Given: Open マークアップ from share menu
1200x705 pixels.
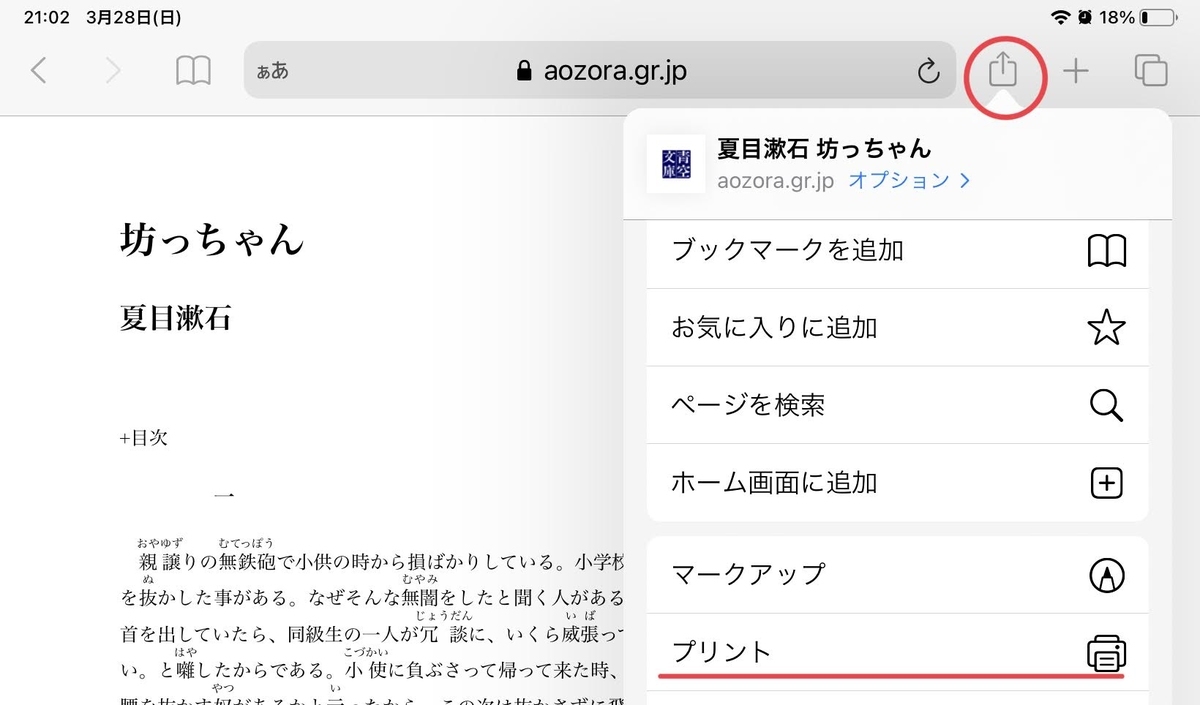Looking at the screenshot, I should pos(897,574).
